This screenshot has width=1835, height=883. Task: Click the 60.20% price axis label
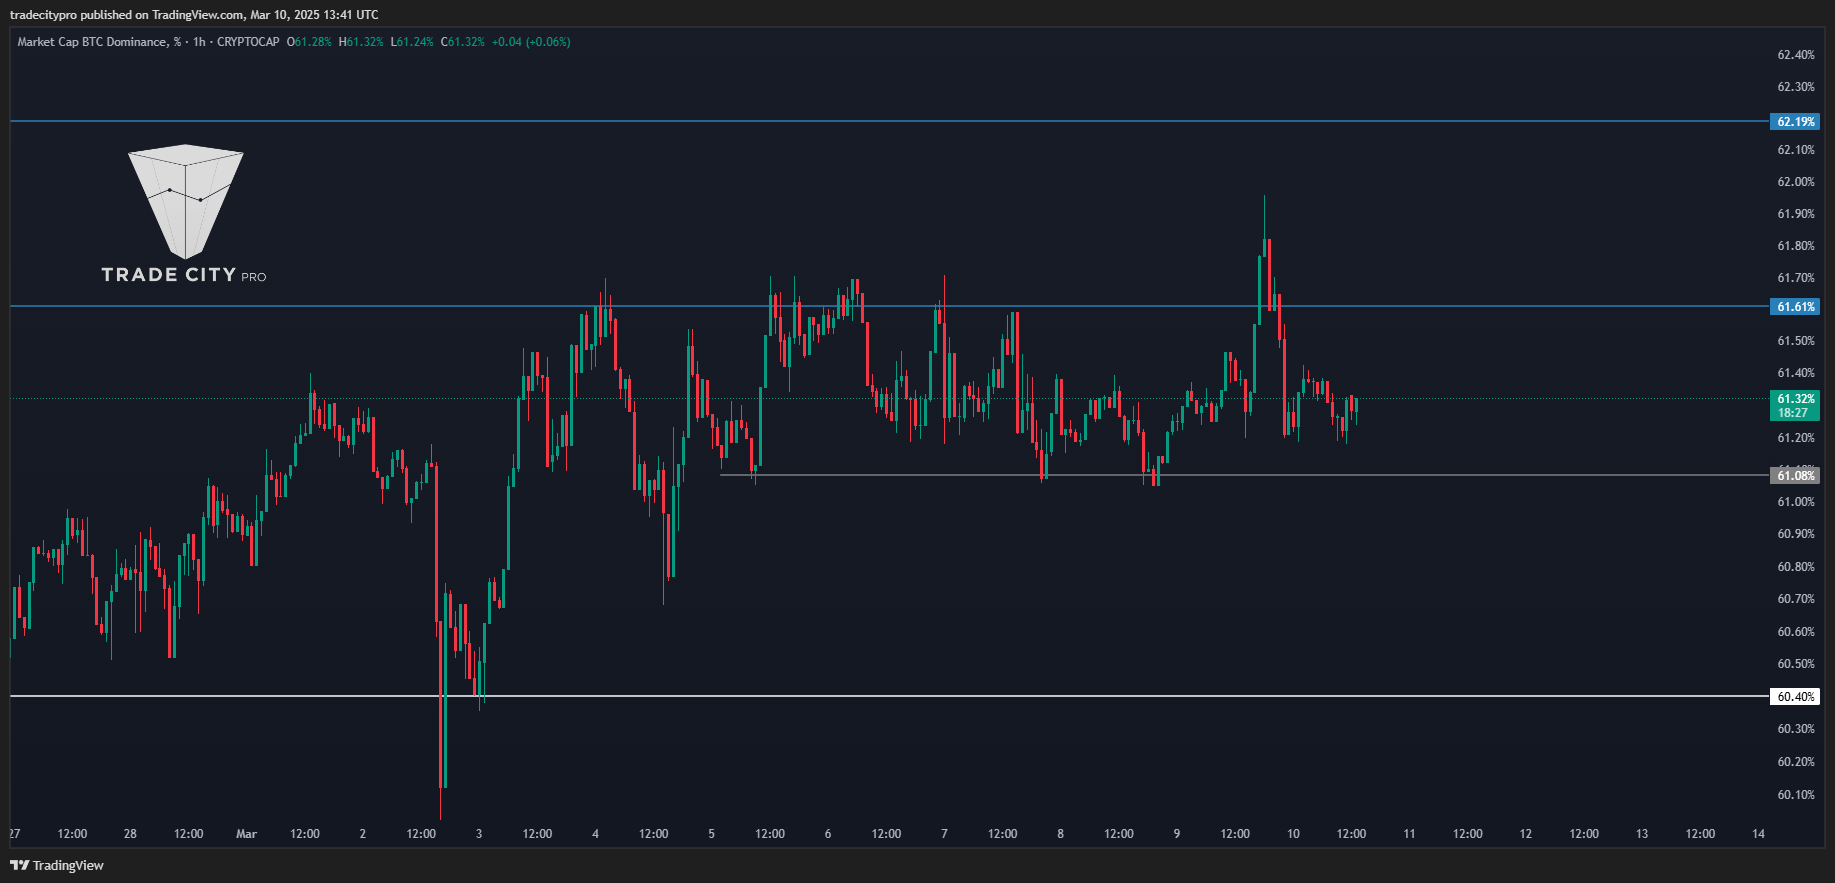coord(1796,762)
